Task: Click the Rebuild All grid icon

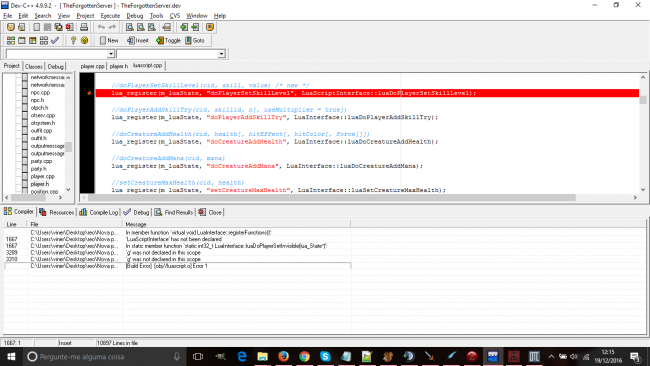Action: (x=44, y=41)
